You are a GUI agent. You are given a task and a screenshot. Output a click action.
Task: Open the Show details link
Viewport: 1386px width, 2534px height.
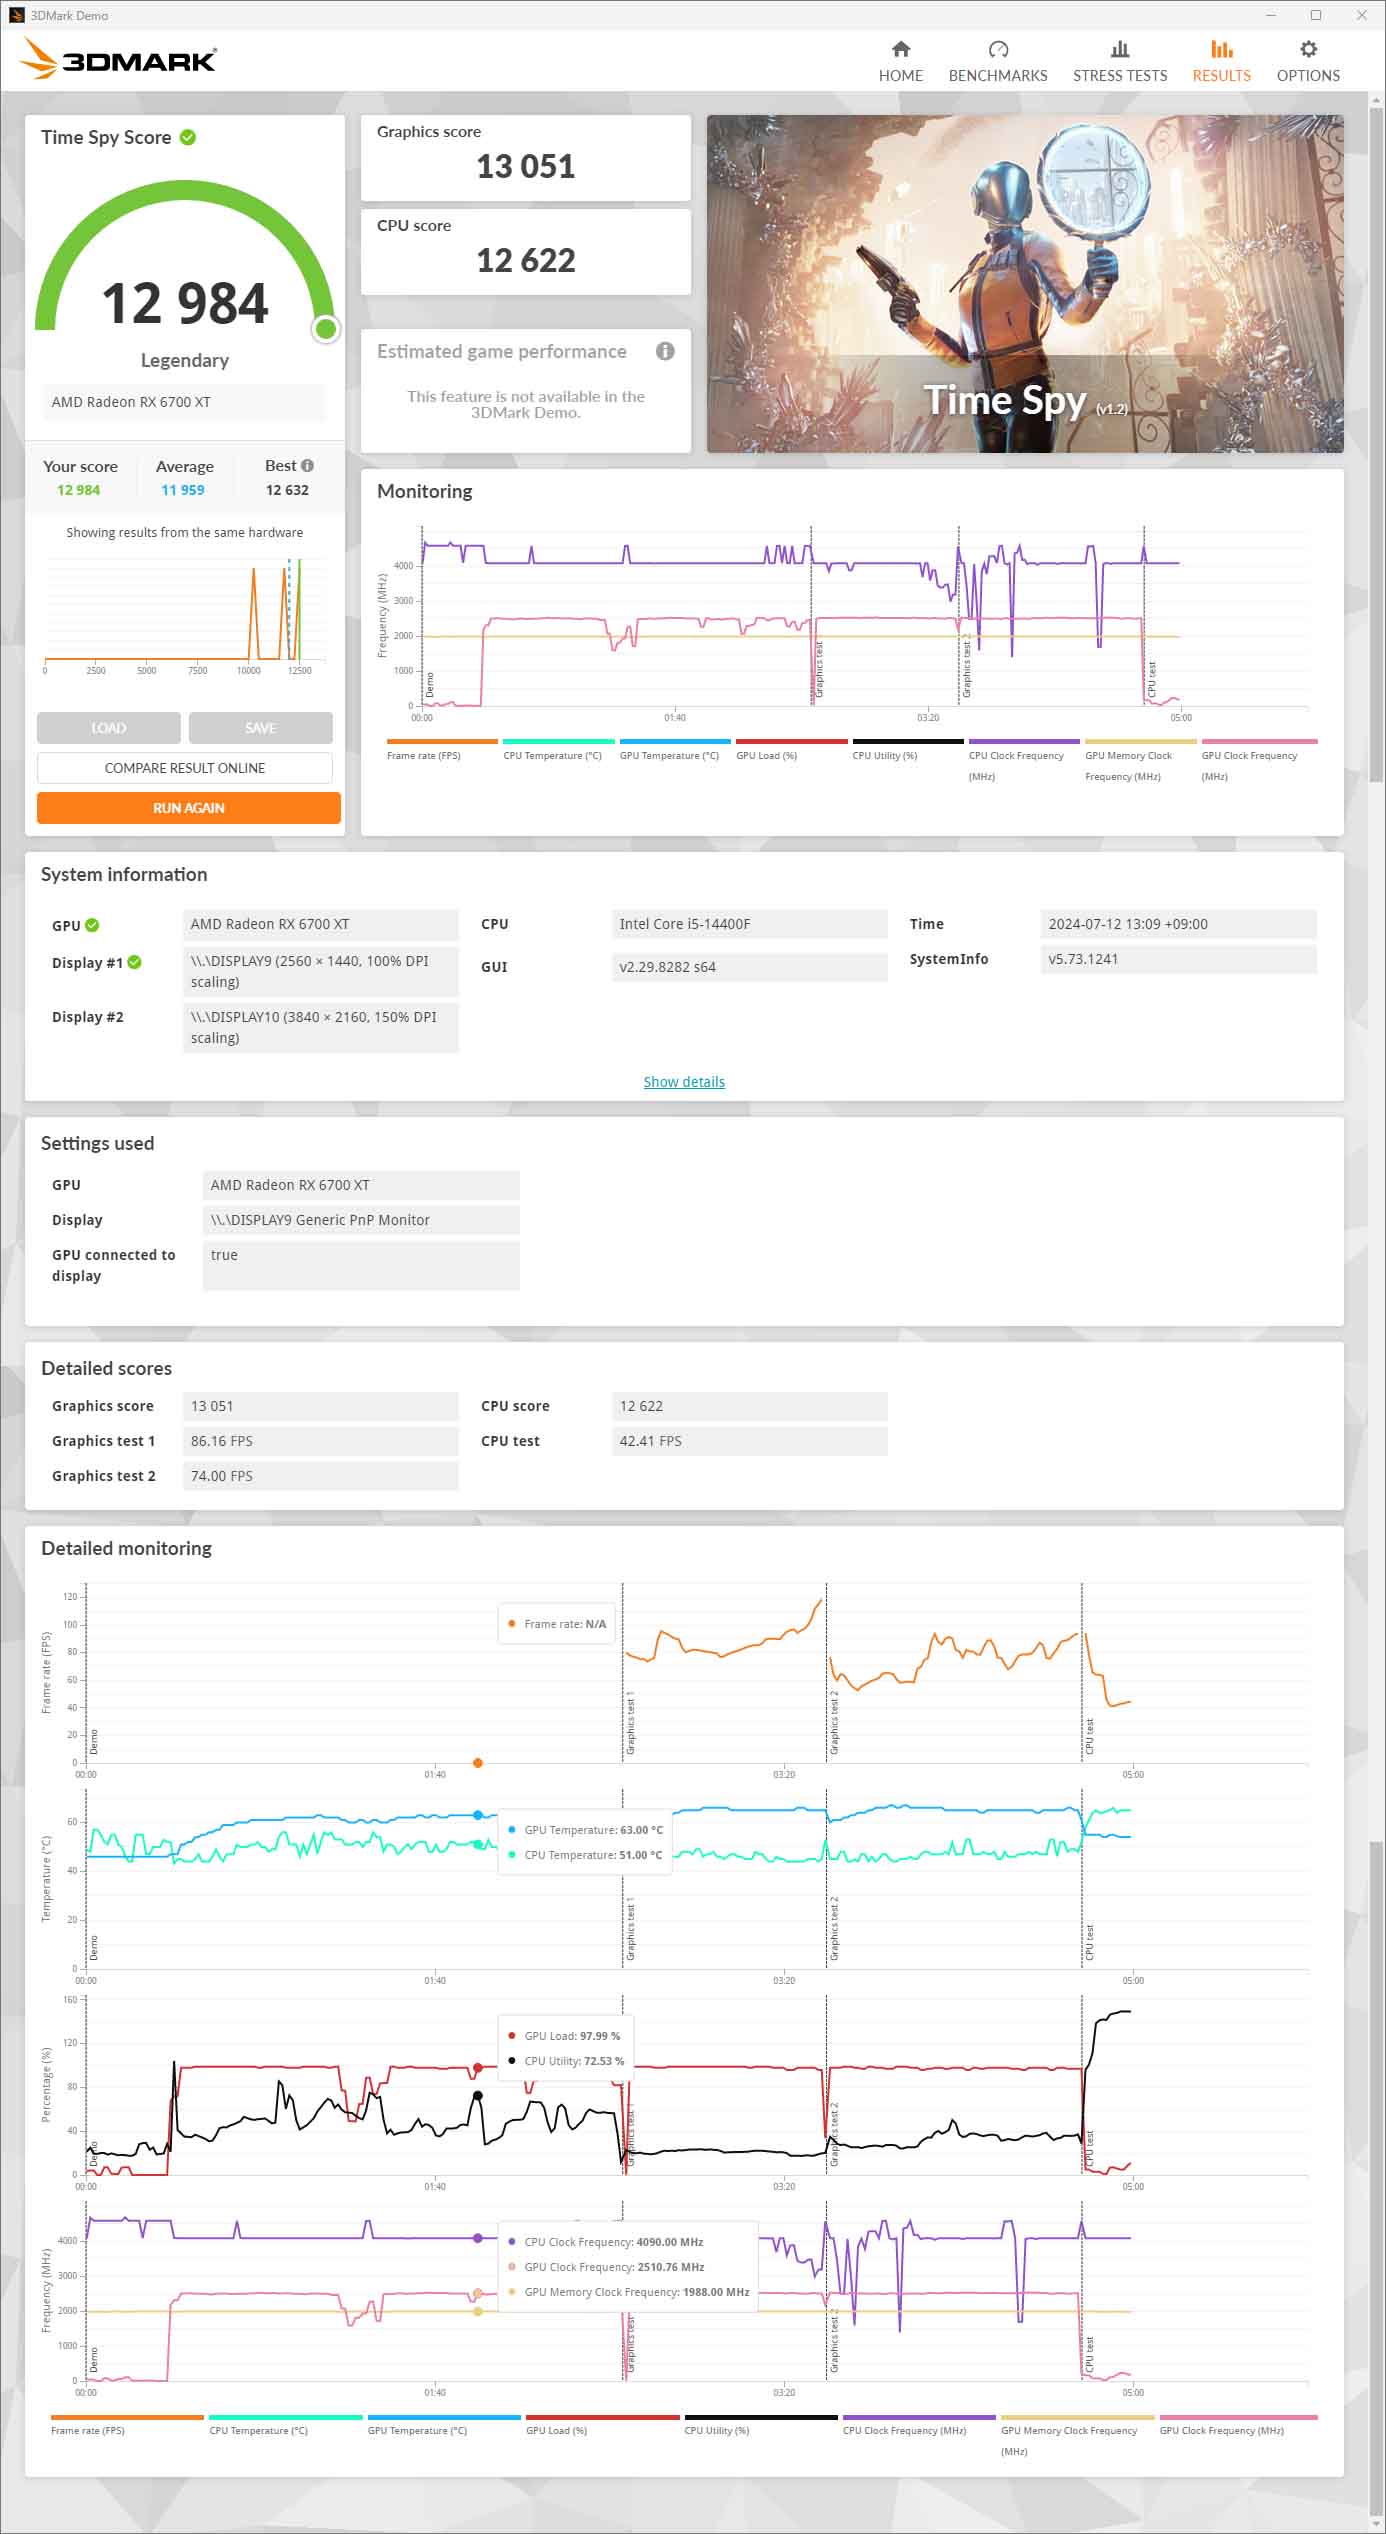click(x=684, y=1082)
